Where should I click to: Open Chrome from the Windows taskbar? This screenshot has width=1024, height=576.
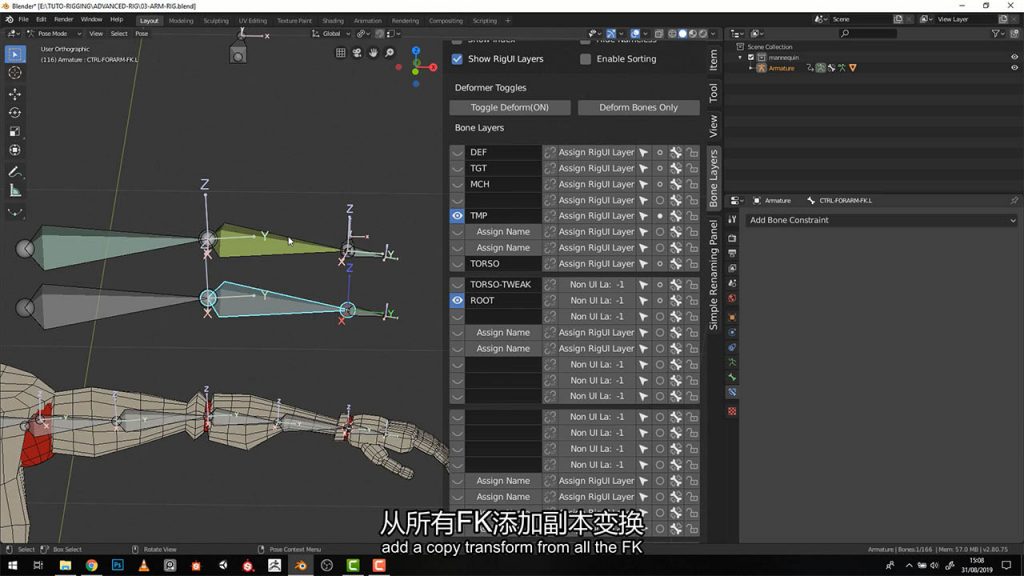[91, 566]
